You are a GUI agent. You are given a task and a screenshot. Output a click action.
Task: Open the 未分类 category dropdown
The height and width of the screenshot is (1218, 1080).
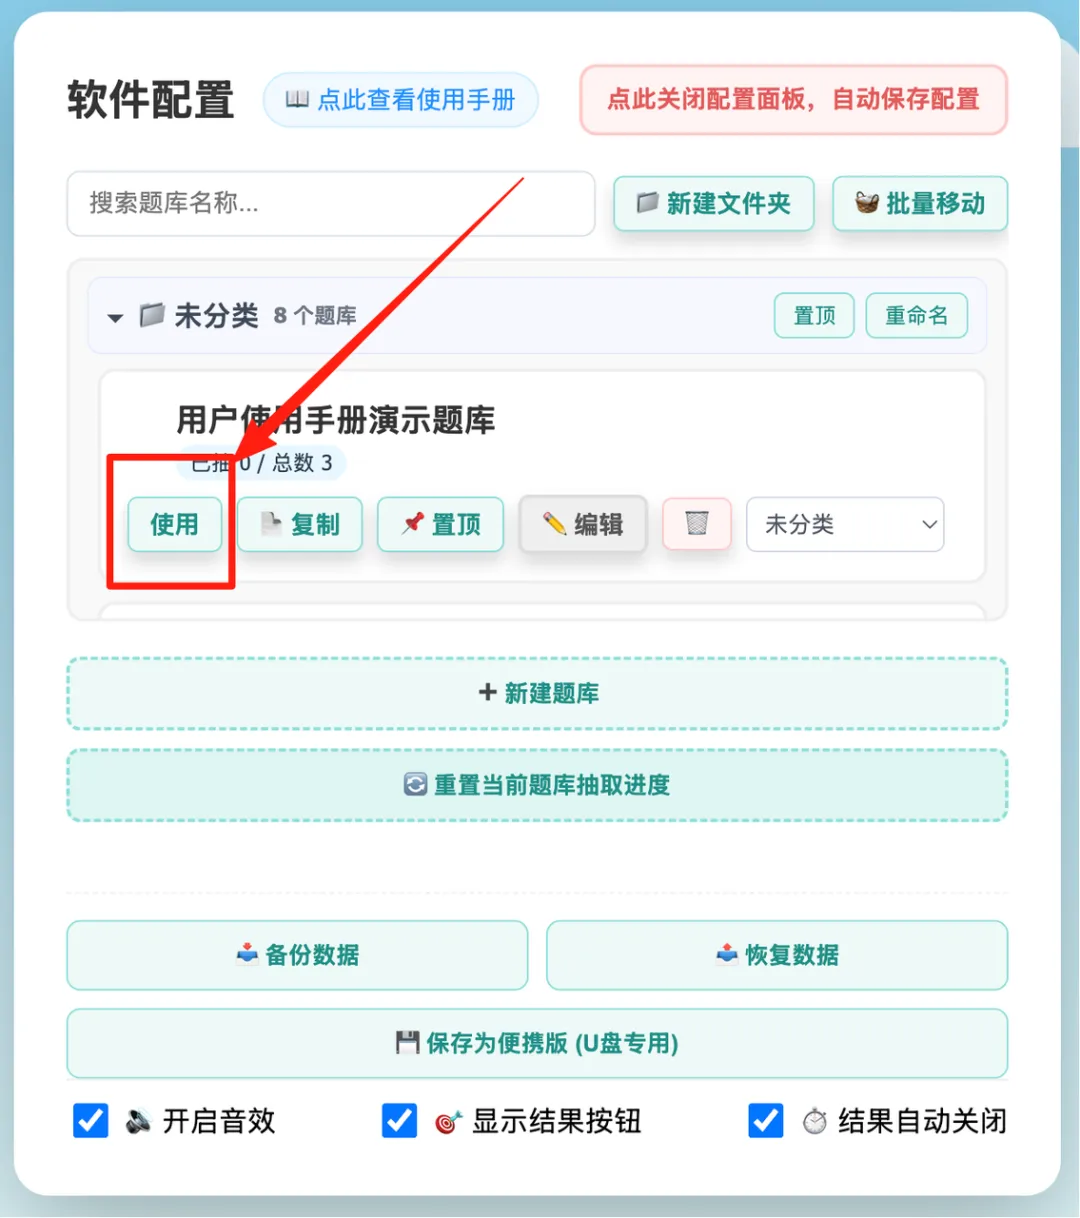(x=845, y=524)
